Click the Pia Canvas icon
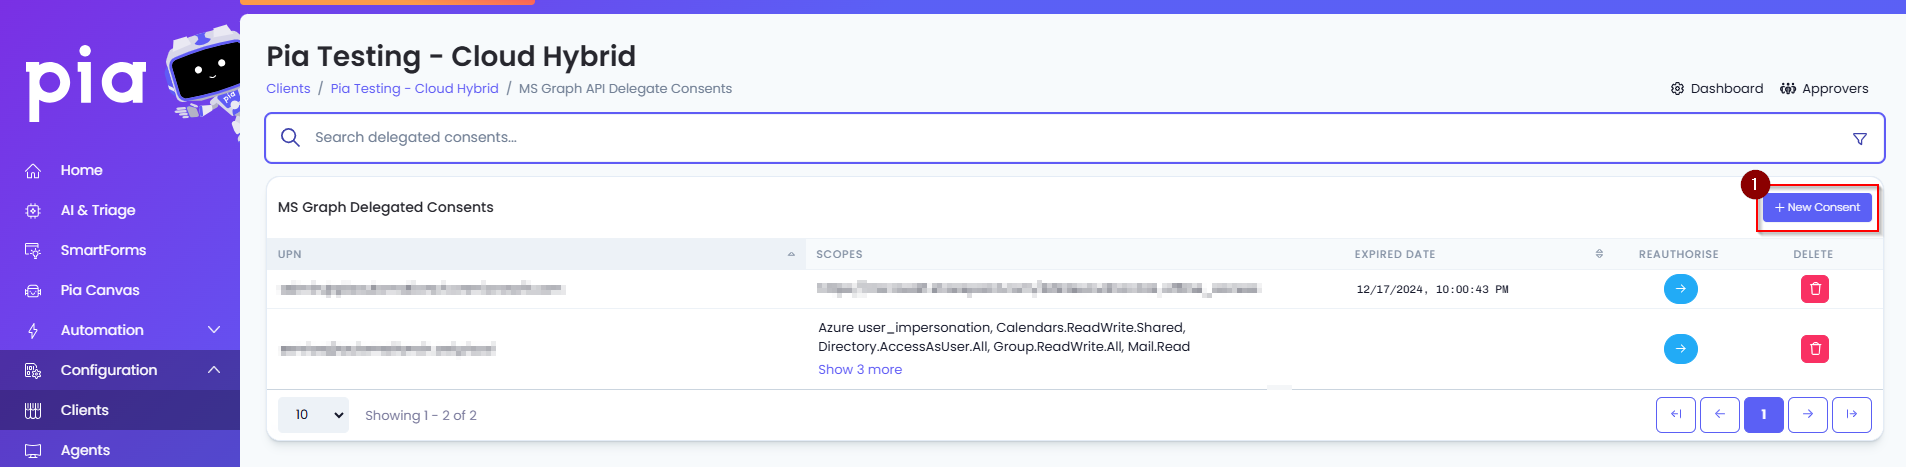Viewport: 1906px width, 467px height. coord(33,291)
